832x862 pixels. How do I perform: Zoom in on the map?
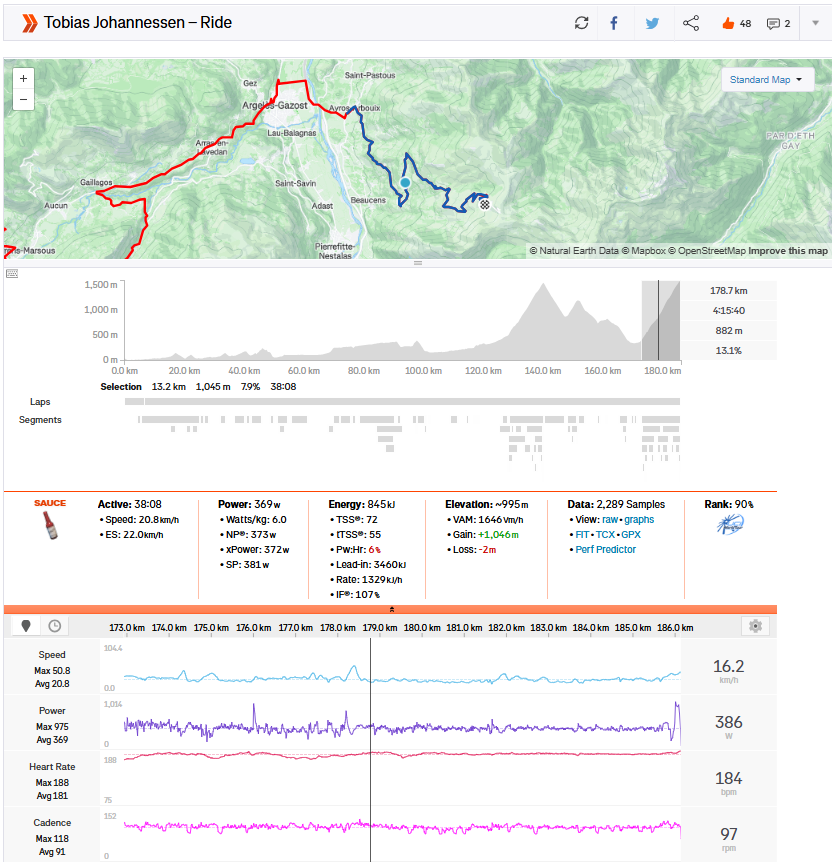click(x=23, y=78)
